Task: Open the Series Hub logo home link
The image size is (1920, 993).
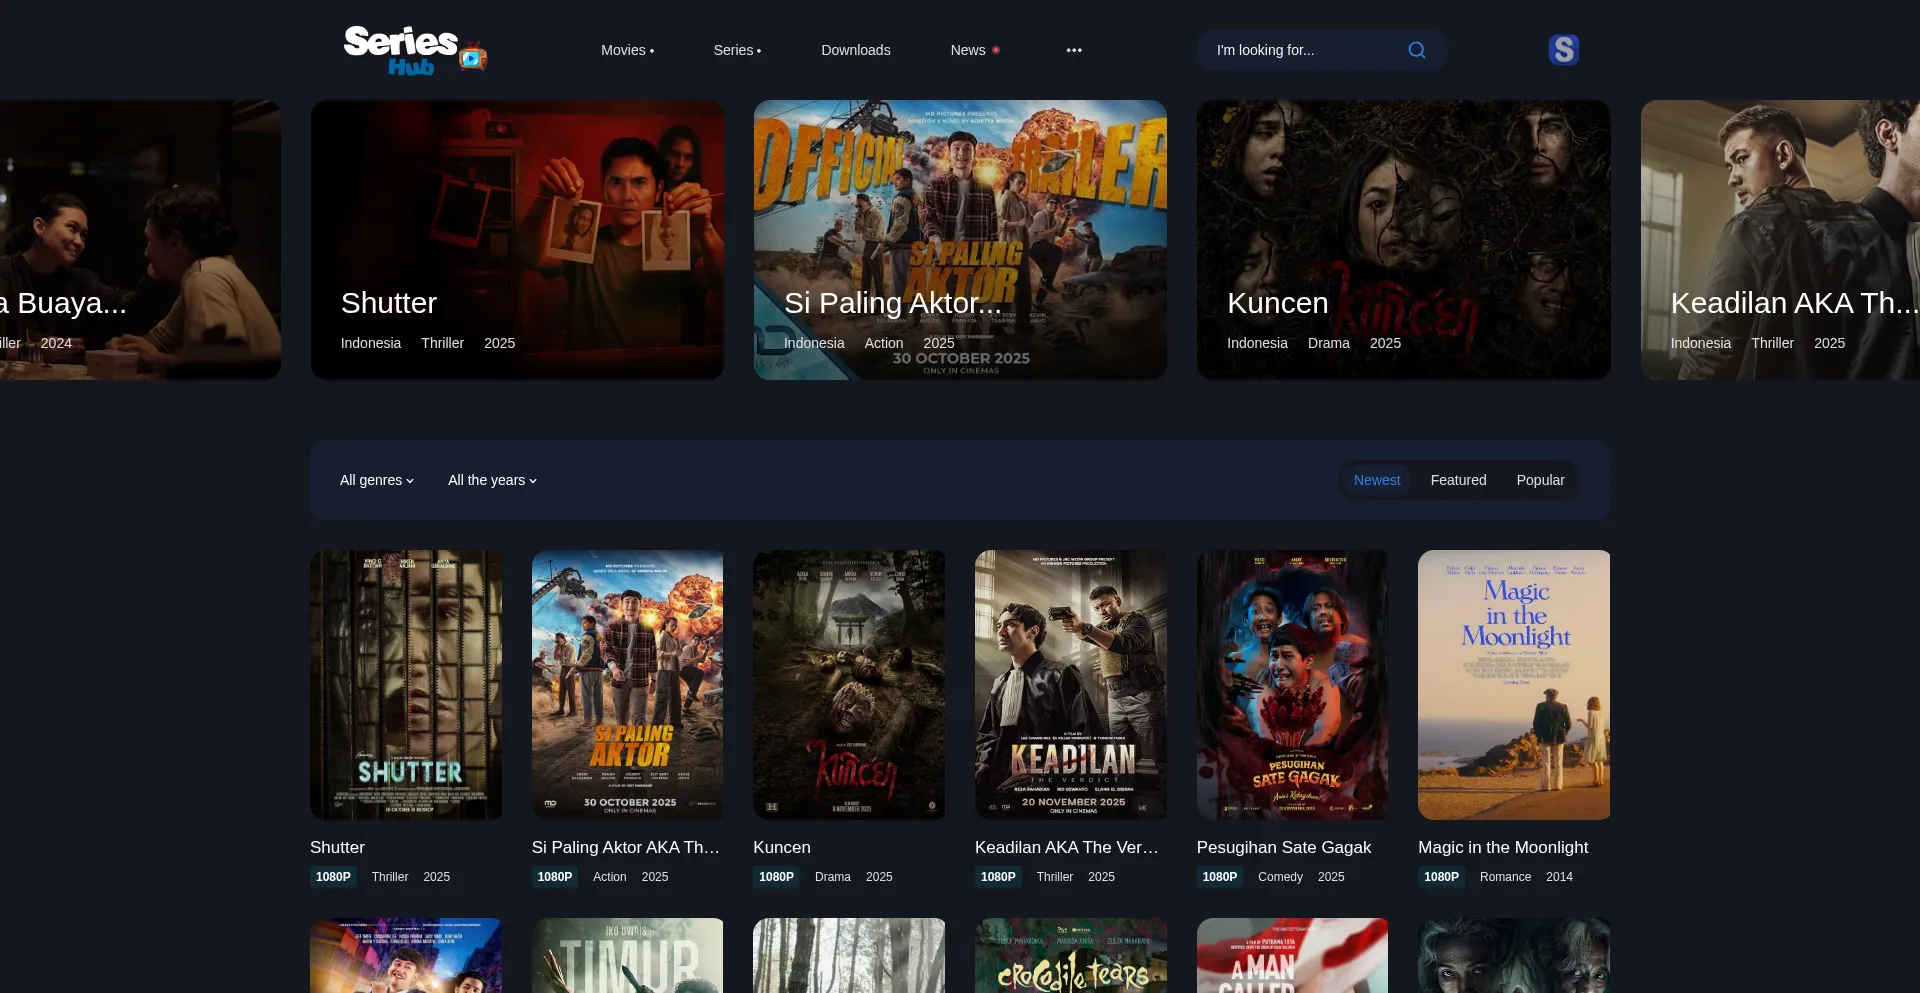Action: (415, 50)
